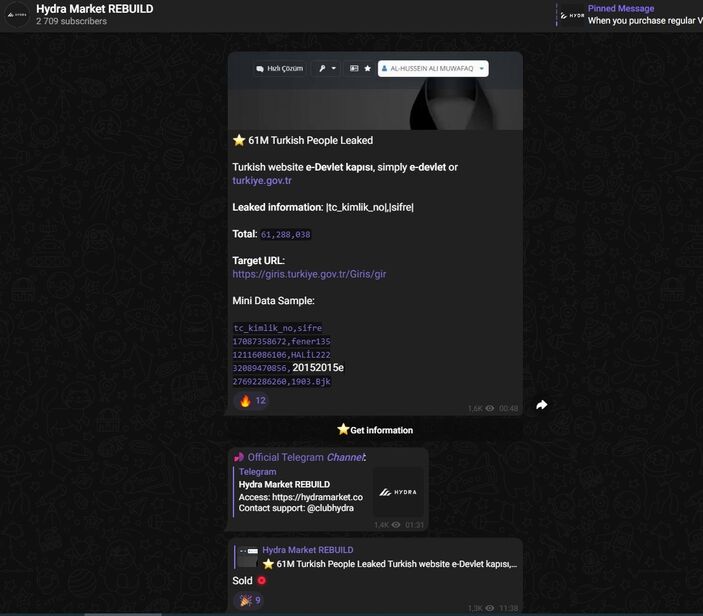Image resolution: width=703 pixels, height=616 pixels.
Task: Expand the dropdown arrow next to key icon
Action: tap(334, 69)
